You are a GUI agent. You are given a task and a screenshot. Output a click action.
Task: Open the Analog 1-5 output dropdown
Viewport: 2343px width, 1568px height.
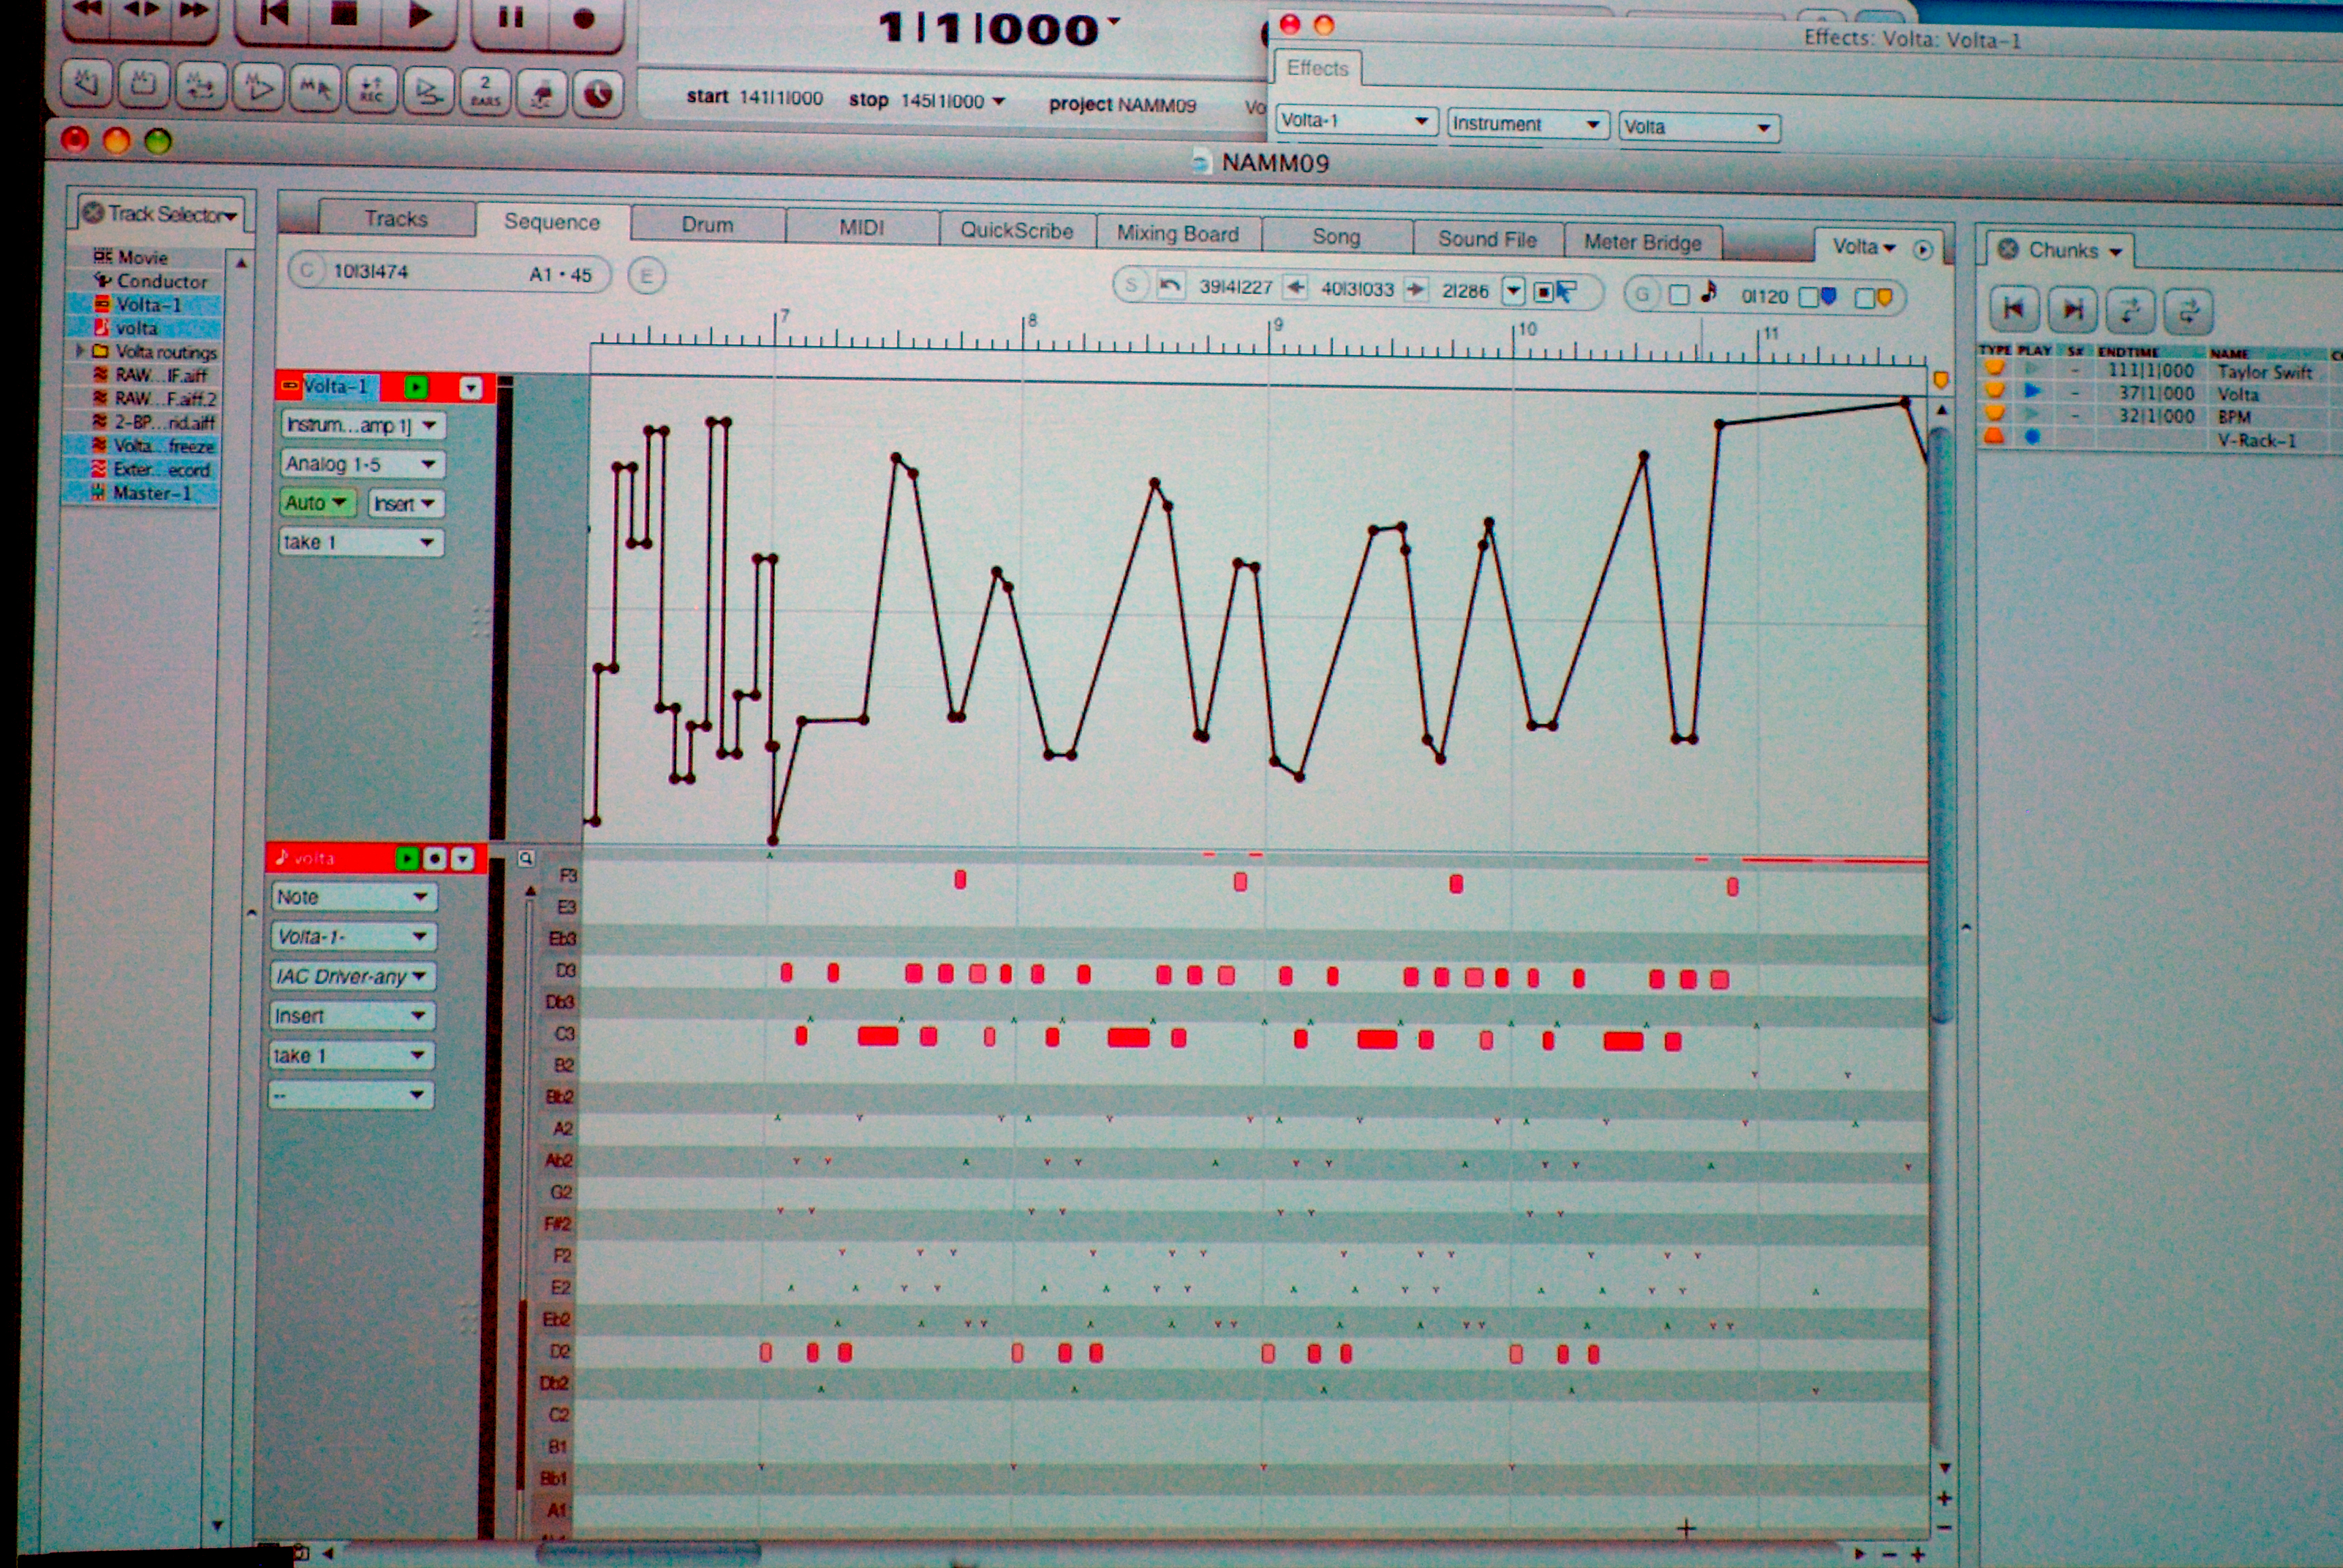(x=362, y=464)
